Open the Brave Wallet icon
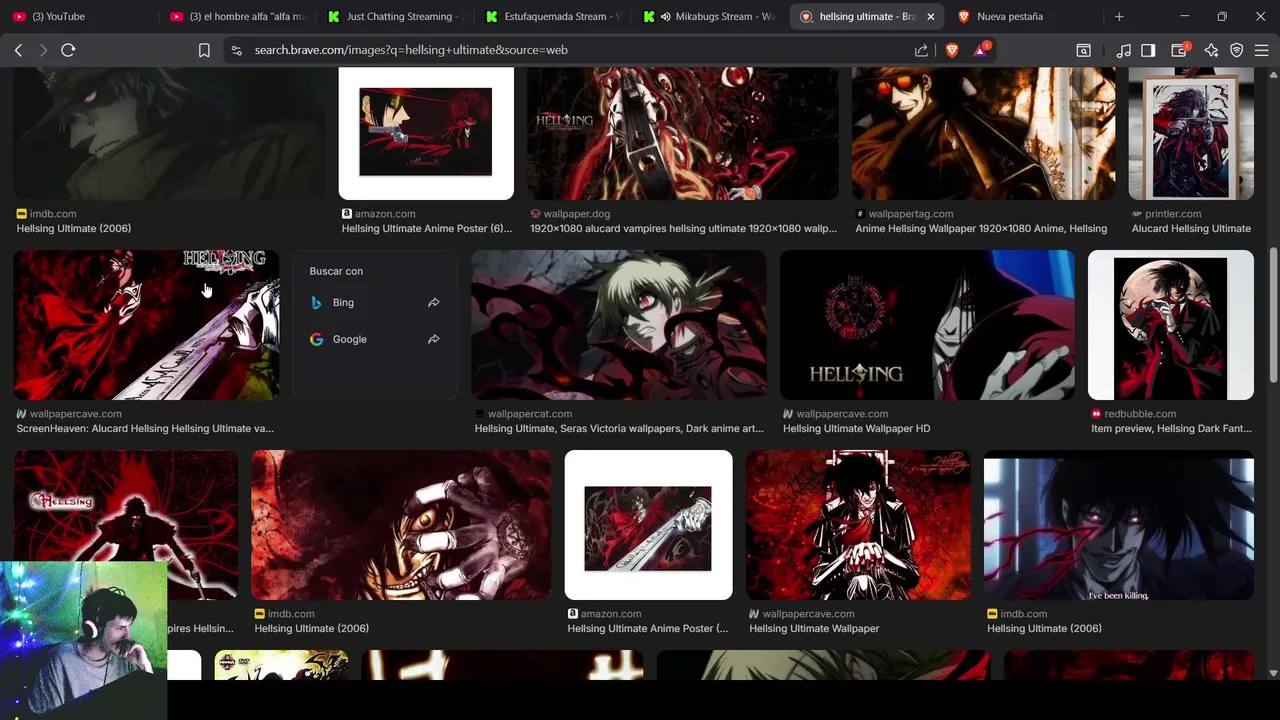 [x=1180, y=50]
